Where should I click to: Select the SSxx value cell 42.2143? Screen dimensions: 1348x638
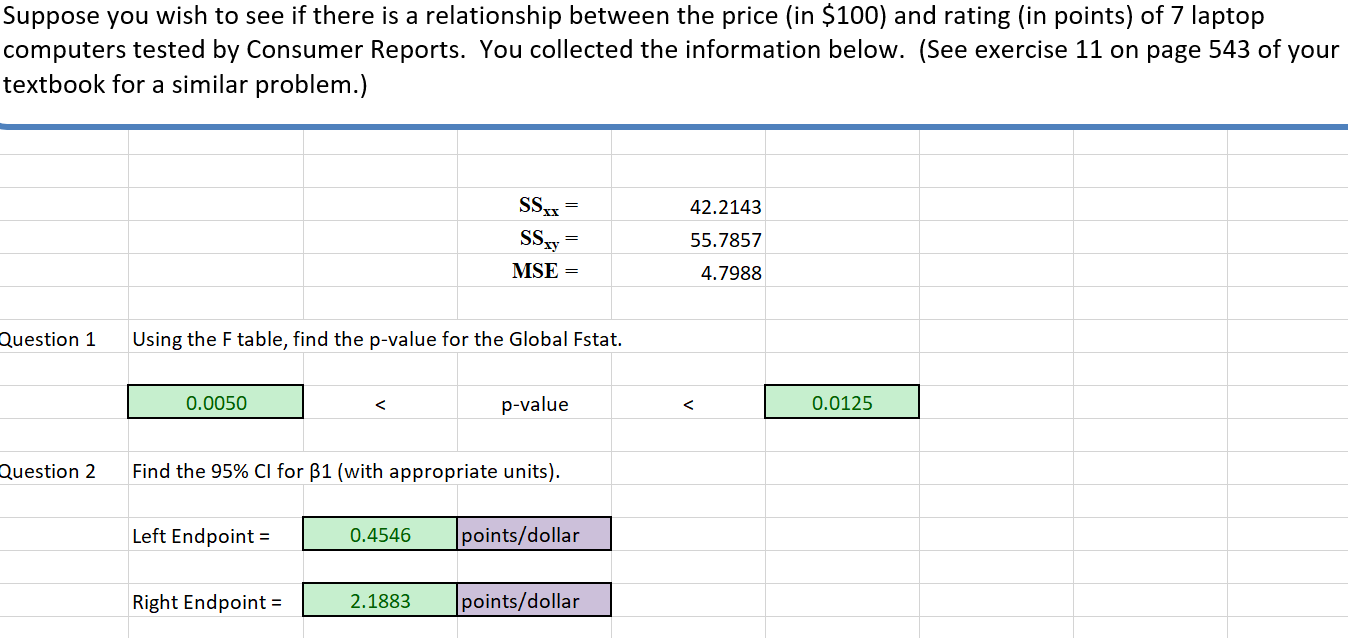point(688,207)
